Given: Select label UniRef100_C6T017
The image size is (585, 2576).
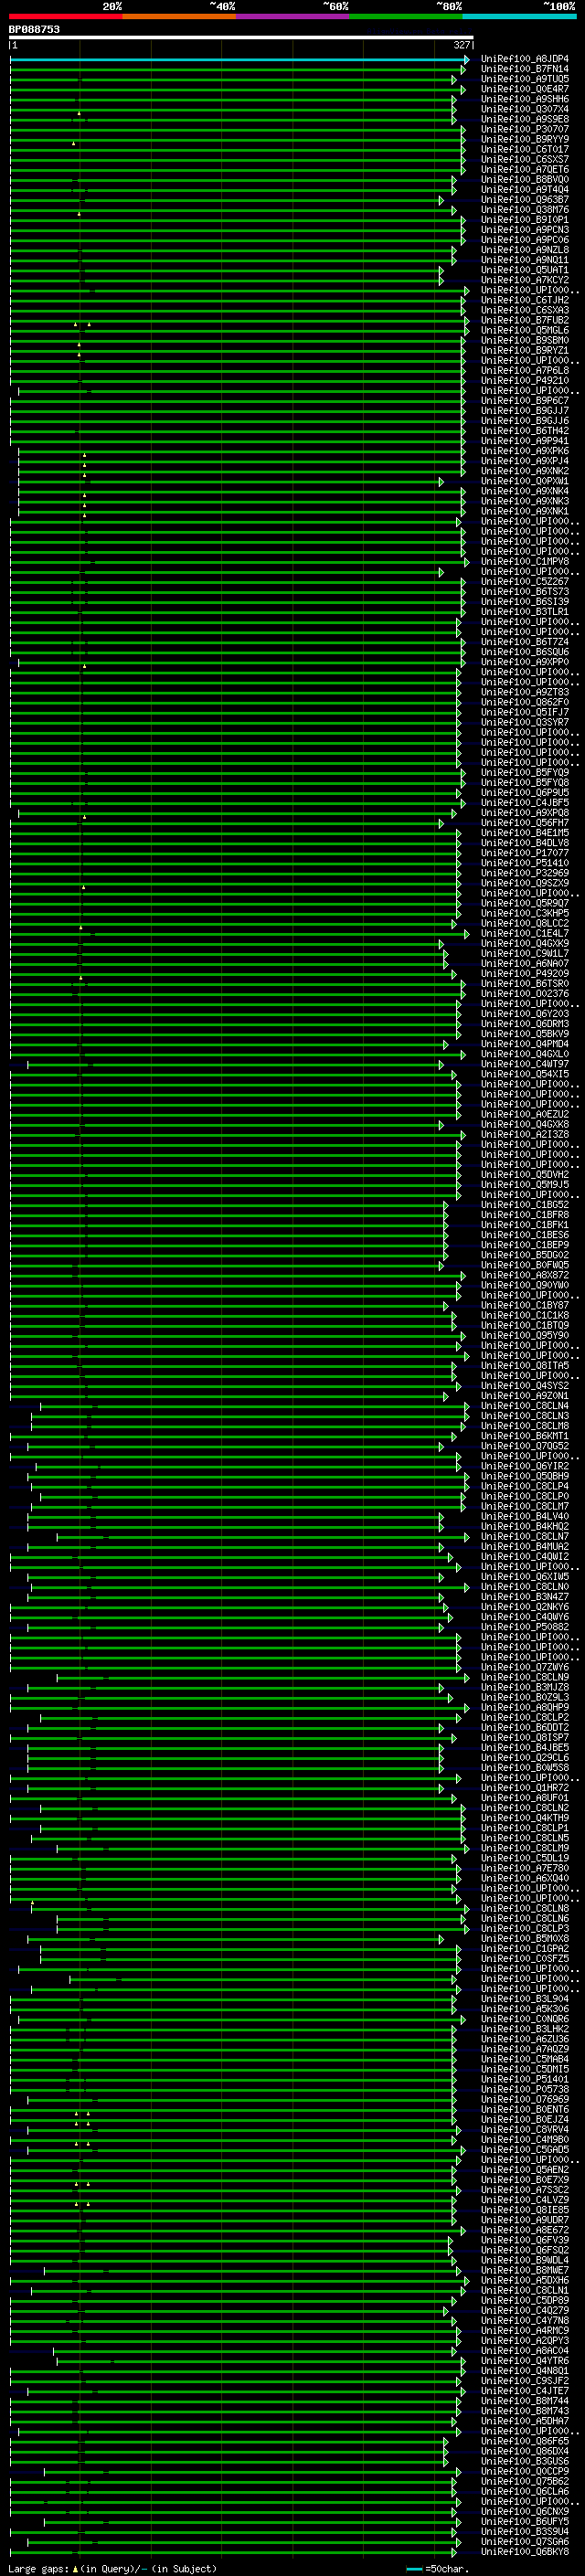Looking at the screenshot, I should [x=525, y=149].
